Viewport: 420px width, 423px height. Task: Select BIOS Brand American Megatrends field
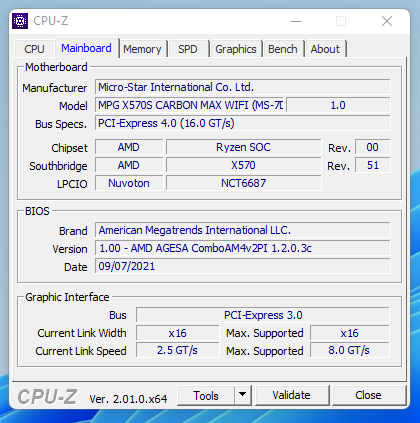coord(242,230)
